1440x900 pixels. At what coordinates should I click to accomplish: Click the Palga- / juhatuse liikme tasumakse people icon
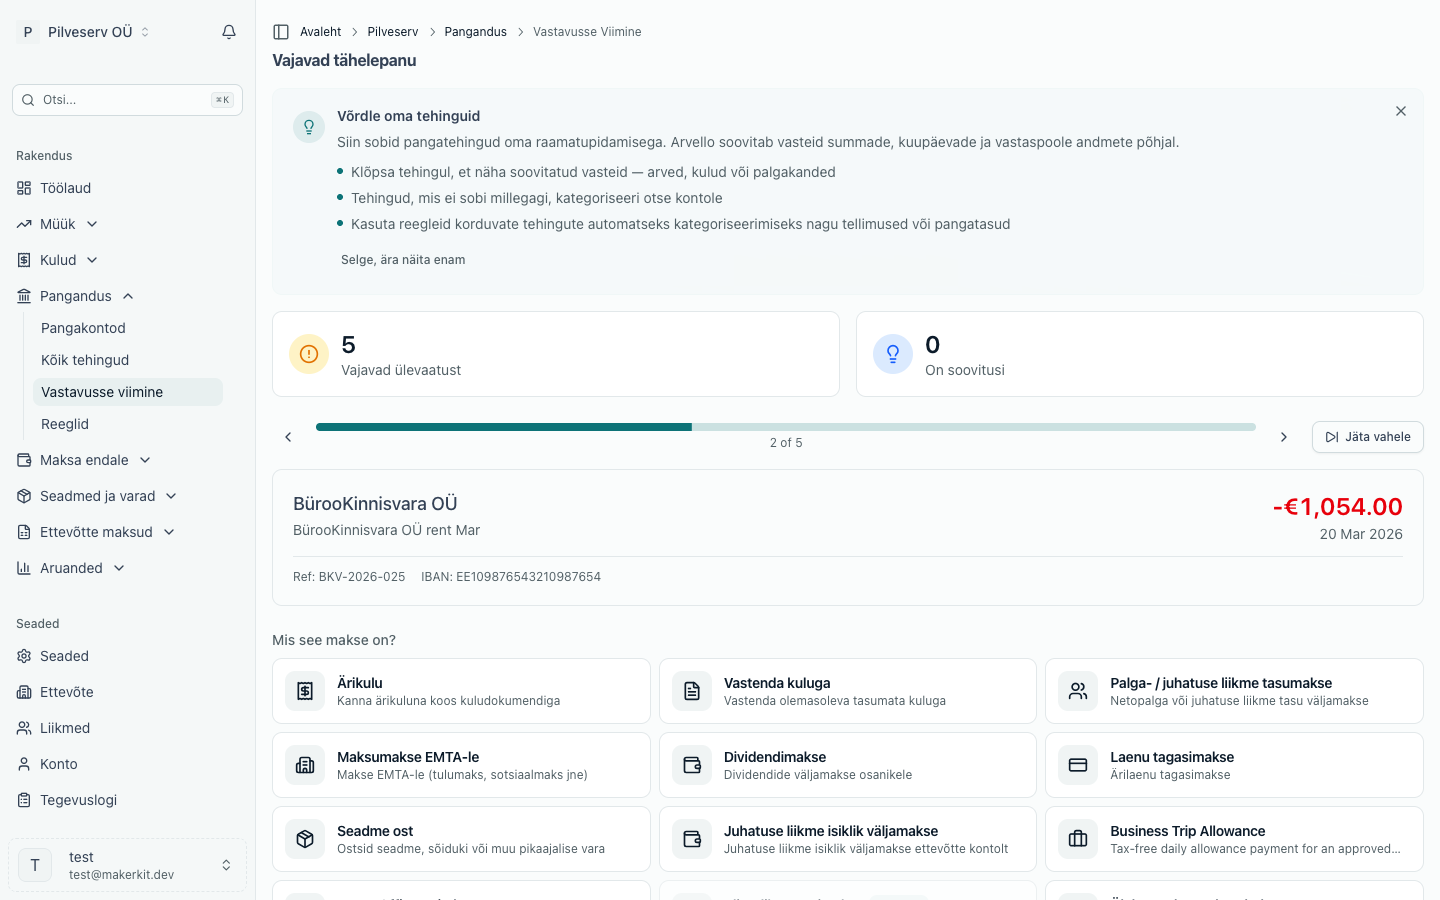pos(1078,691)
